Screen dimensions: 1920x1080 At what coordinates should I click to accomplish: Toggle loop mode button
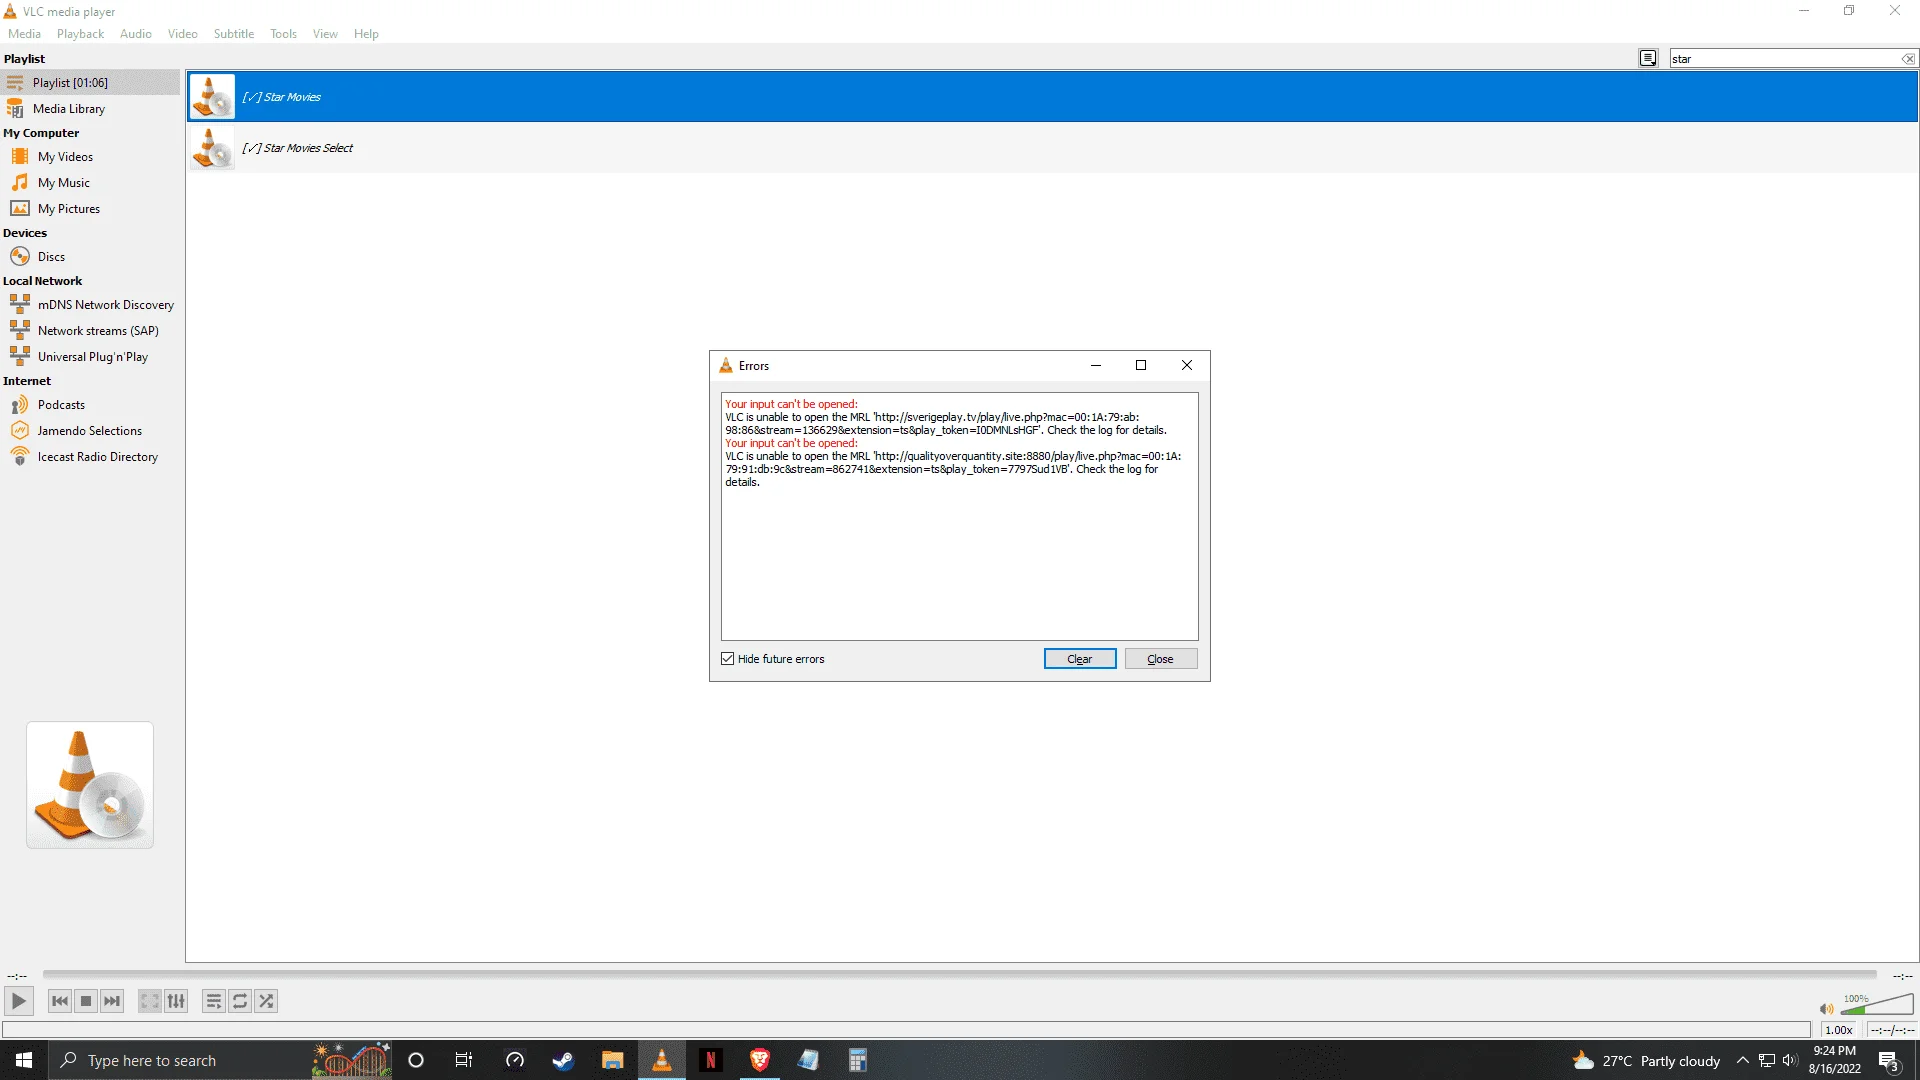pyautogui.click(x=240, y=1001)
